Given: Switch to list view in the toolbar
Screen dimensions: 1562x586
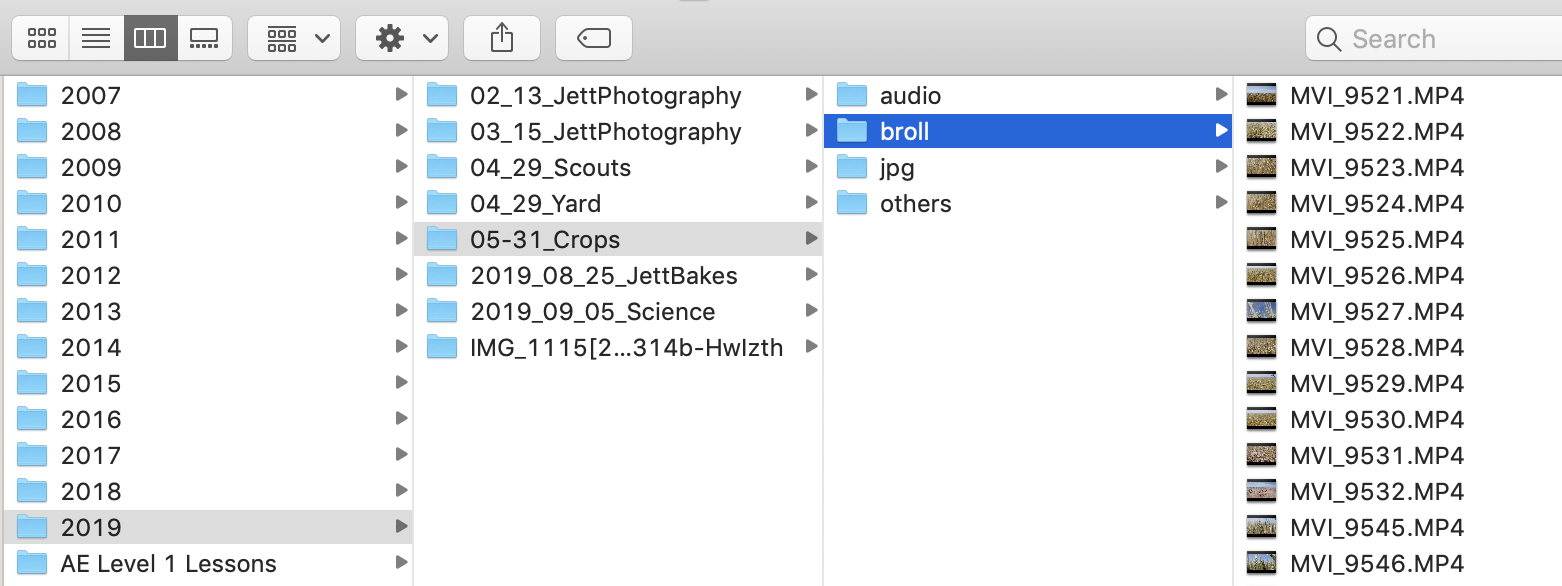Looking at the screenshot, I should (x=96, y=37).
